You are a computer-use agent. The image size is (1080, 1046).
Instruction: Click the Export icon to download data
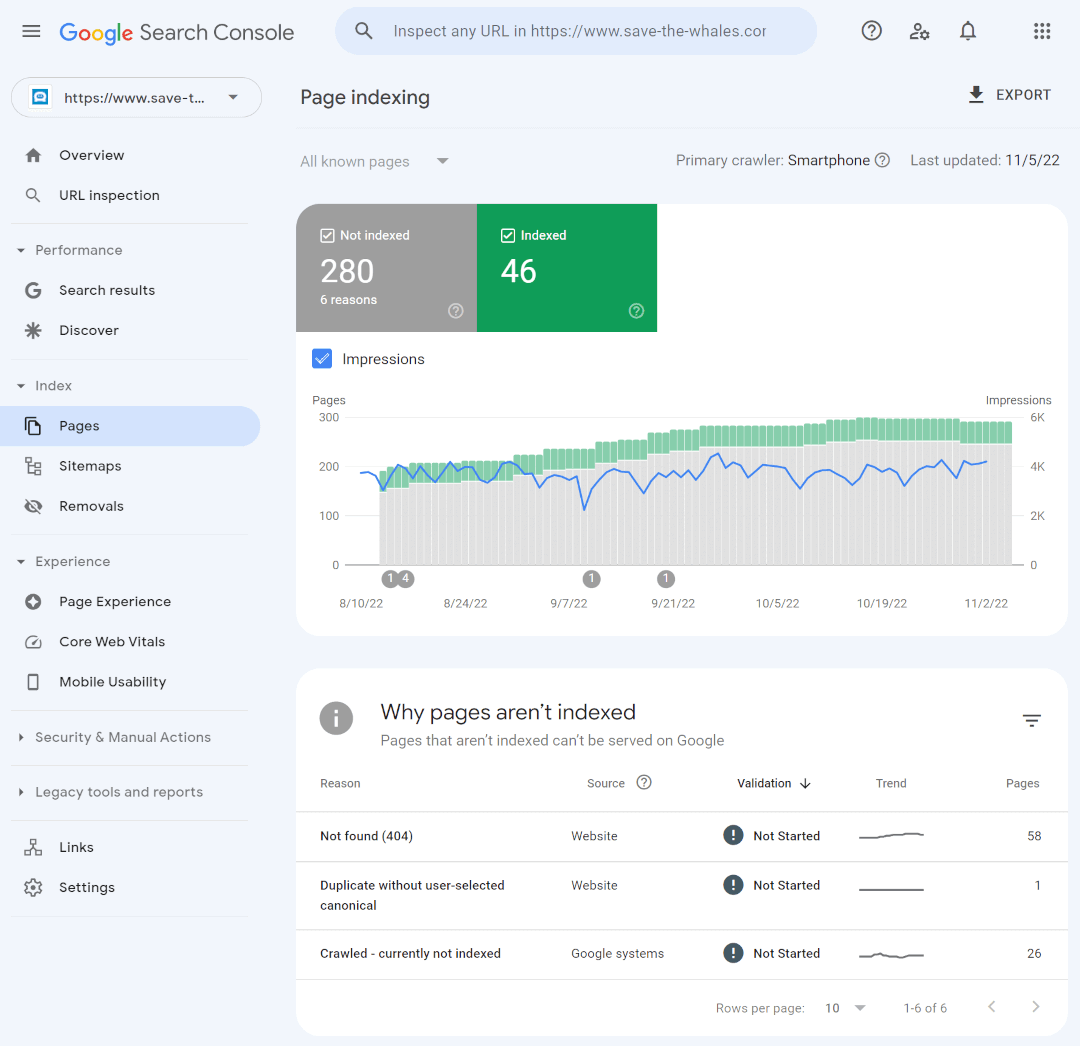(975, 94)
